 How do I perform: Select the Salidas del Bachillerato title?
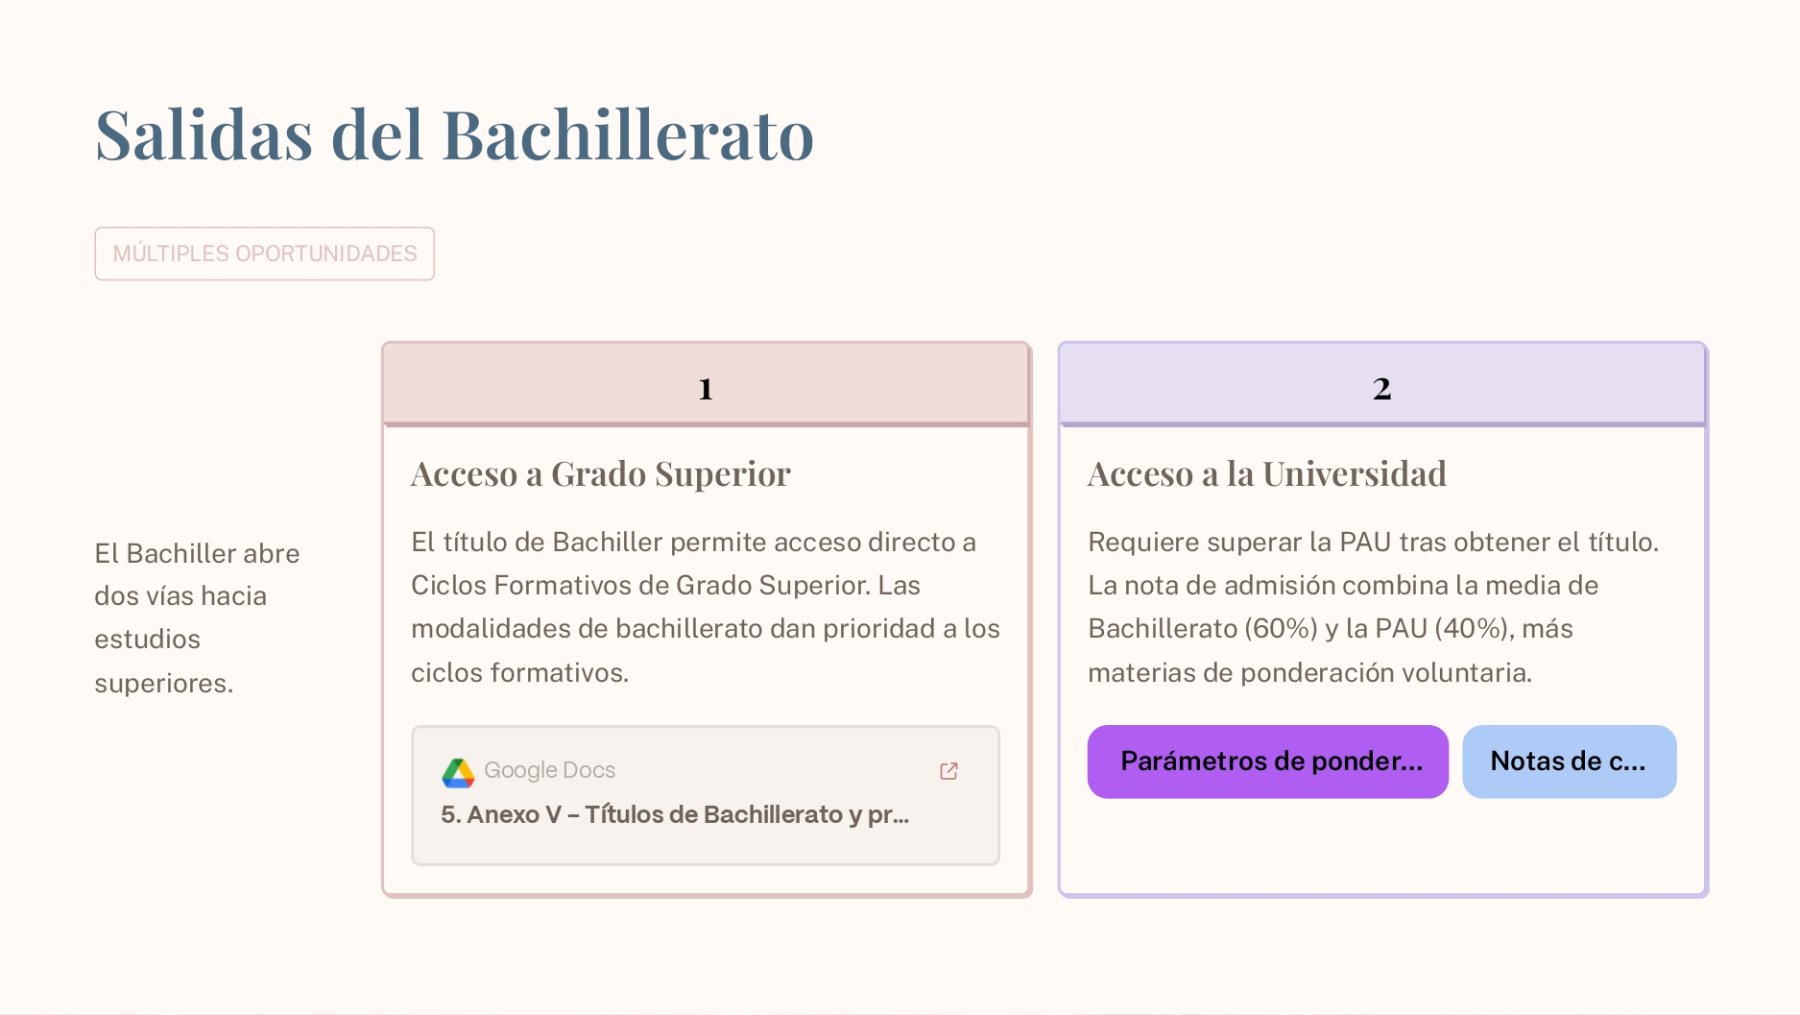tap(455, 135)
